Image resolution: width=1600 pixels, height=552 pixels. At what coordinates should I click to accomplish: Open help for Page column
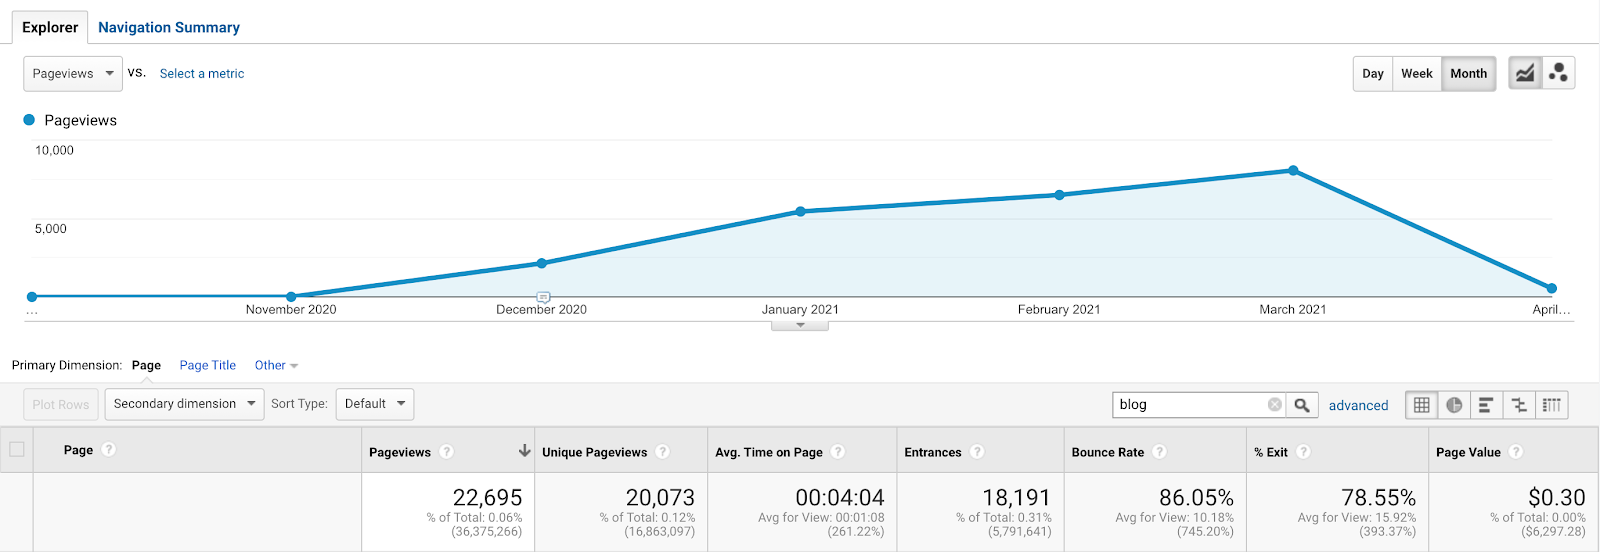coord(109,450)
